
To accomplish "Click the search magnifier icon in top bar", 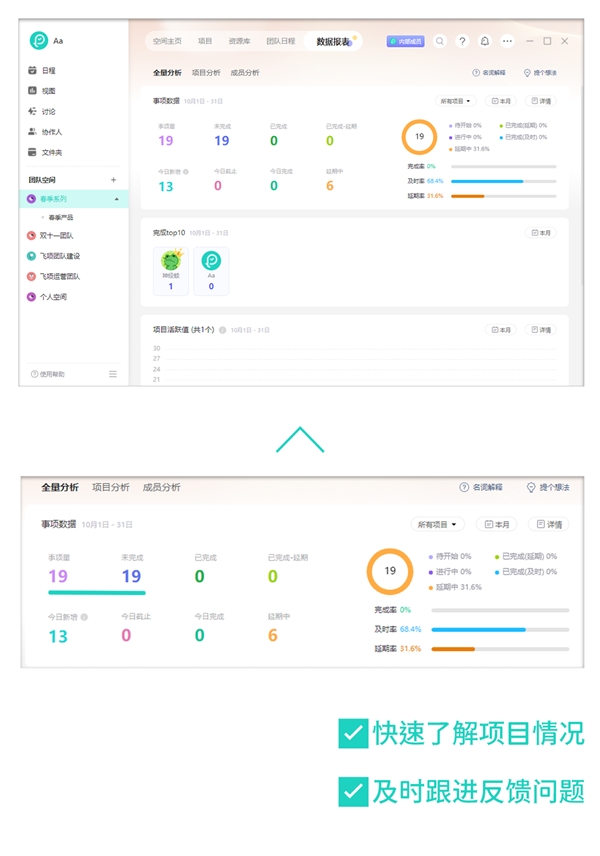I will (440, 41).
